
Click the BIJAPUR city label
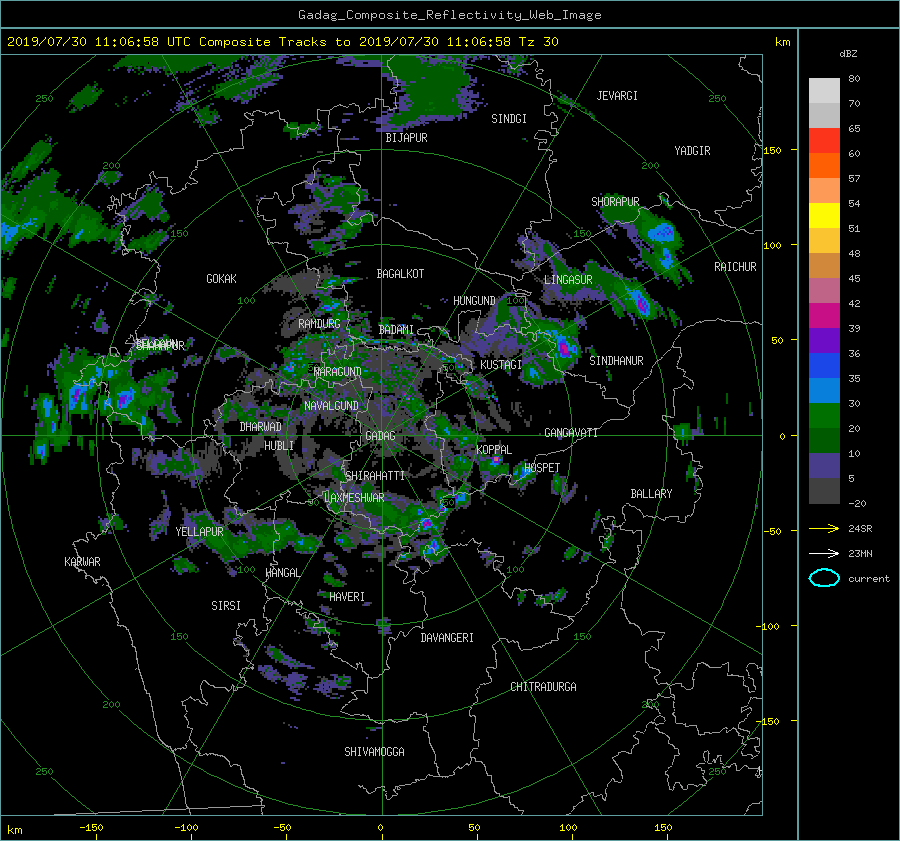click(x=406, y=138)
